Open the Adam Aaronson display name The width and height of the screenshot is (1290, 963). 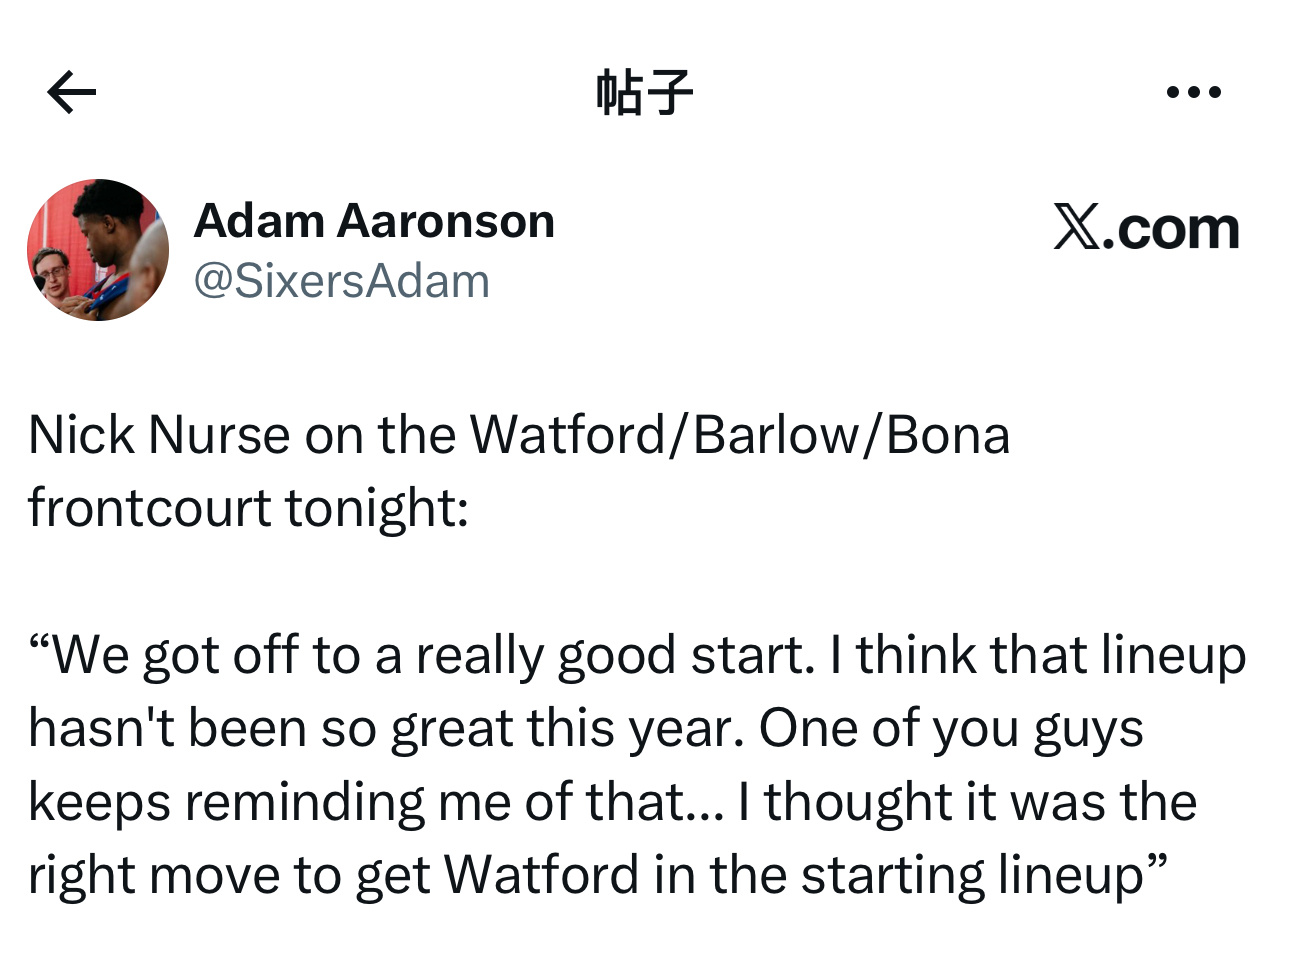click(374, 221)
